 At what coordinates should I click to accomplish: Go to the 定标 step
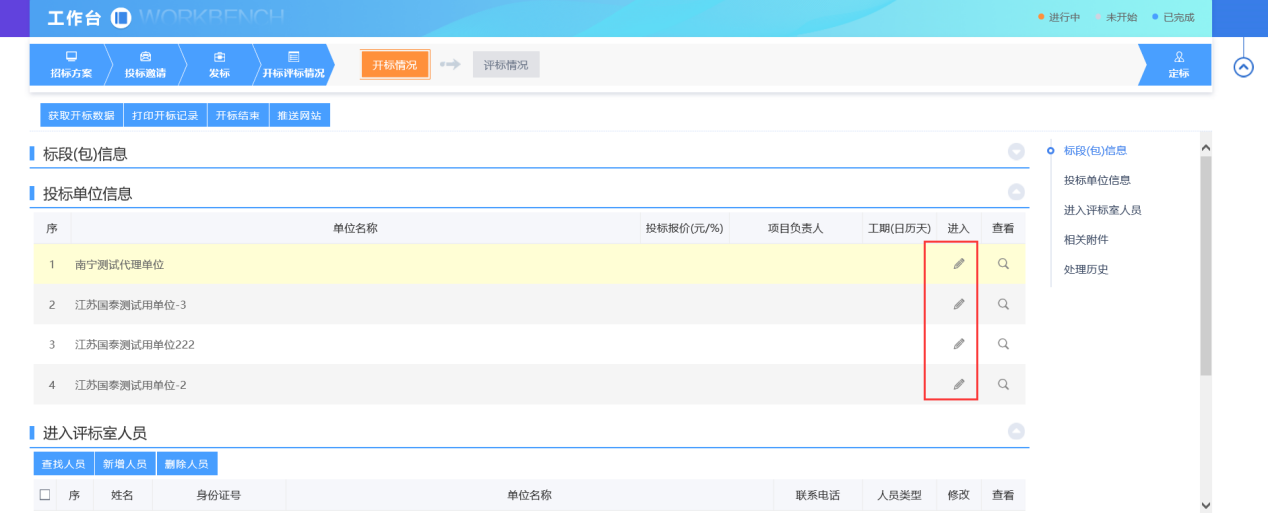(1178, 65)
